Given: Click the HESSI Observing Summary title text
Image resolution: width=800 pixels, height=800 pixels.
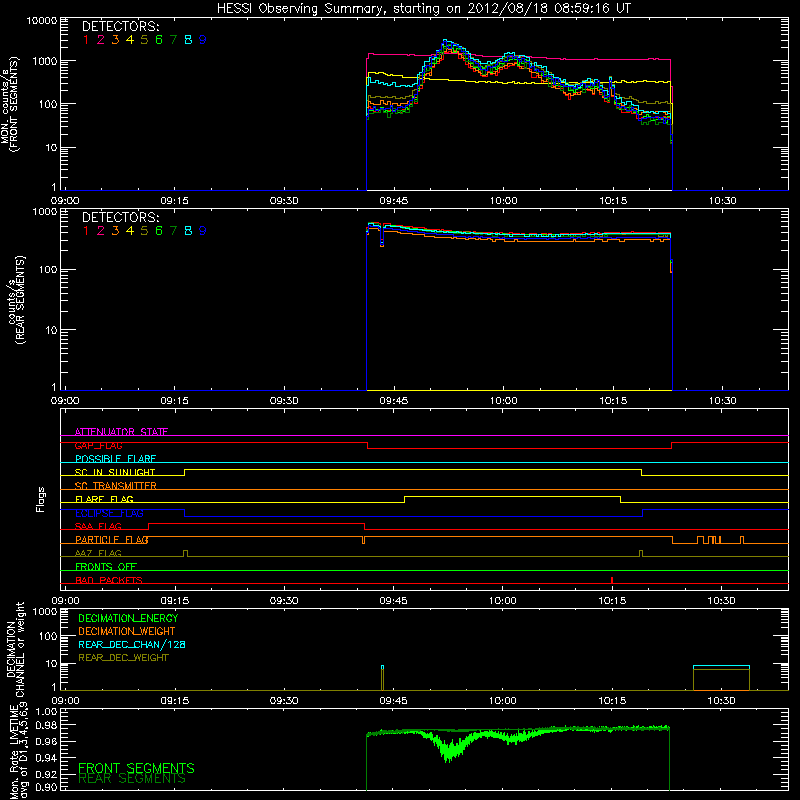Looking at the screenshot, I should 424,9.
